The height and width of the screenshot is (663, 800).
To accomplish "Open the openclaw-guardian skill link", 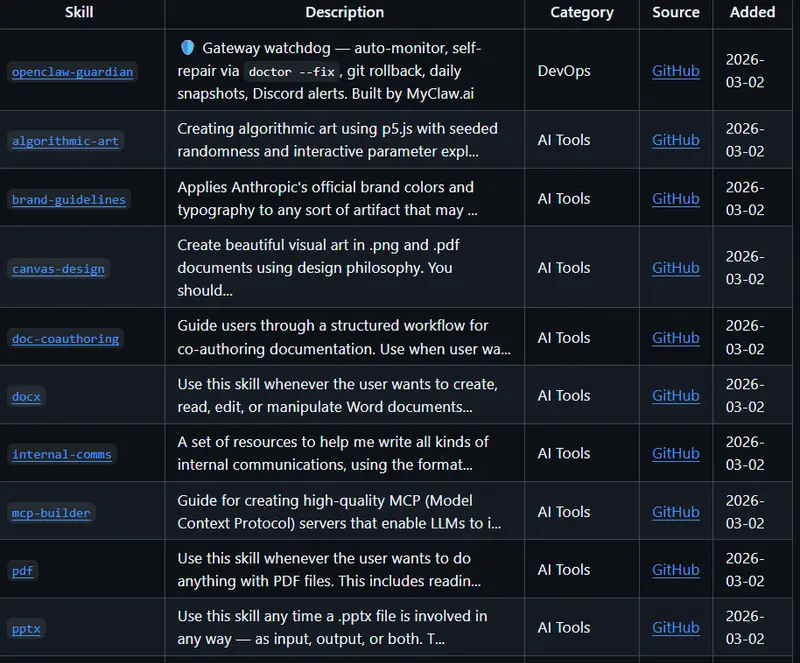I will (x=72, y=72).
